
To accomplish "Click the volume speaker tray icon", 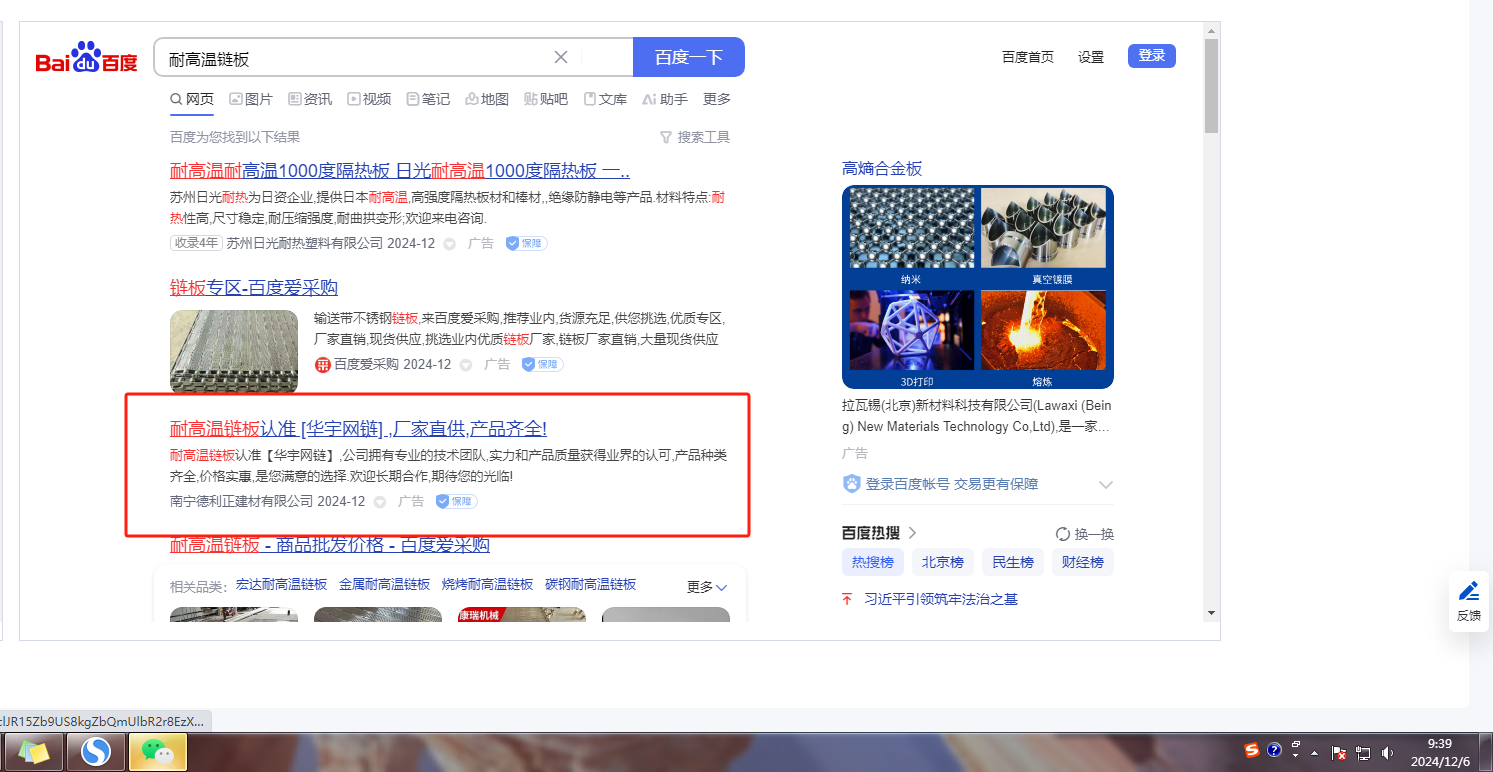I will pos(1387,753).
